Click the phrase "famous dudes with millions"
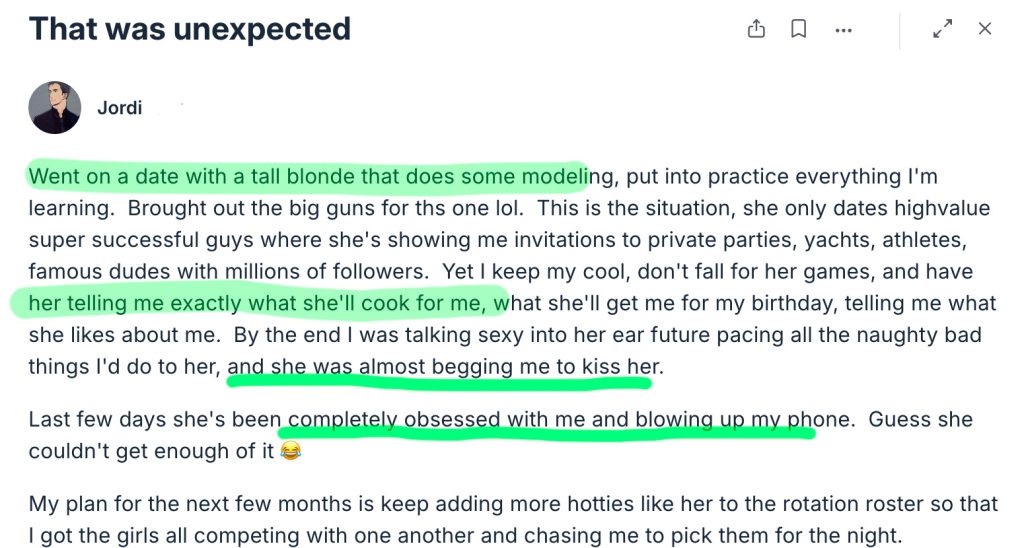This screenshot has height=548, width=1024. [x=150, y=271]
